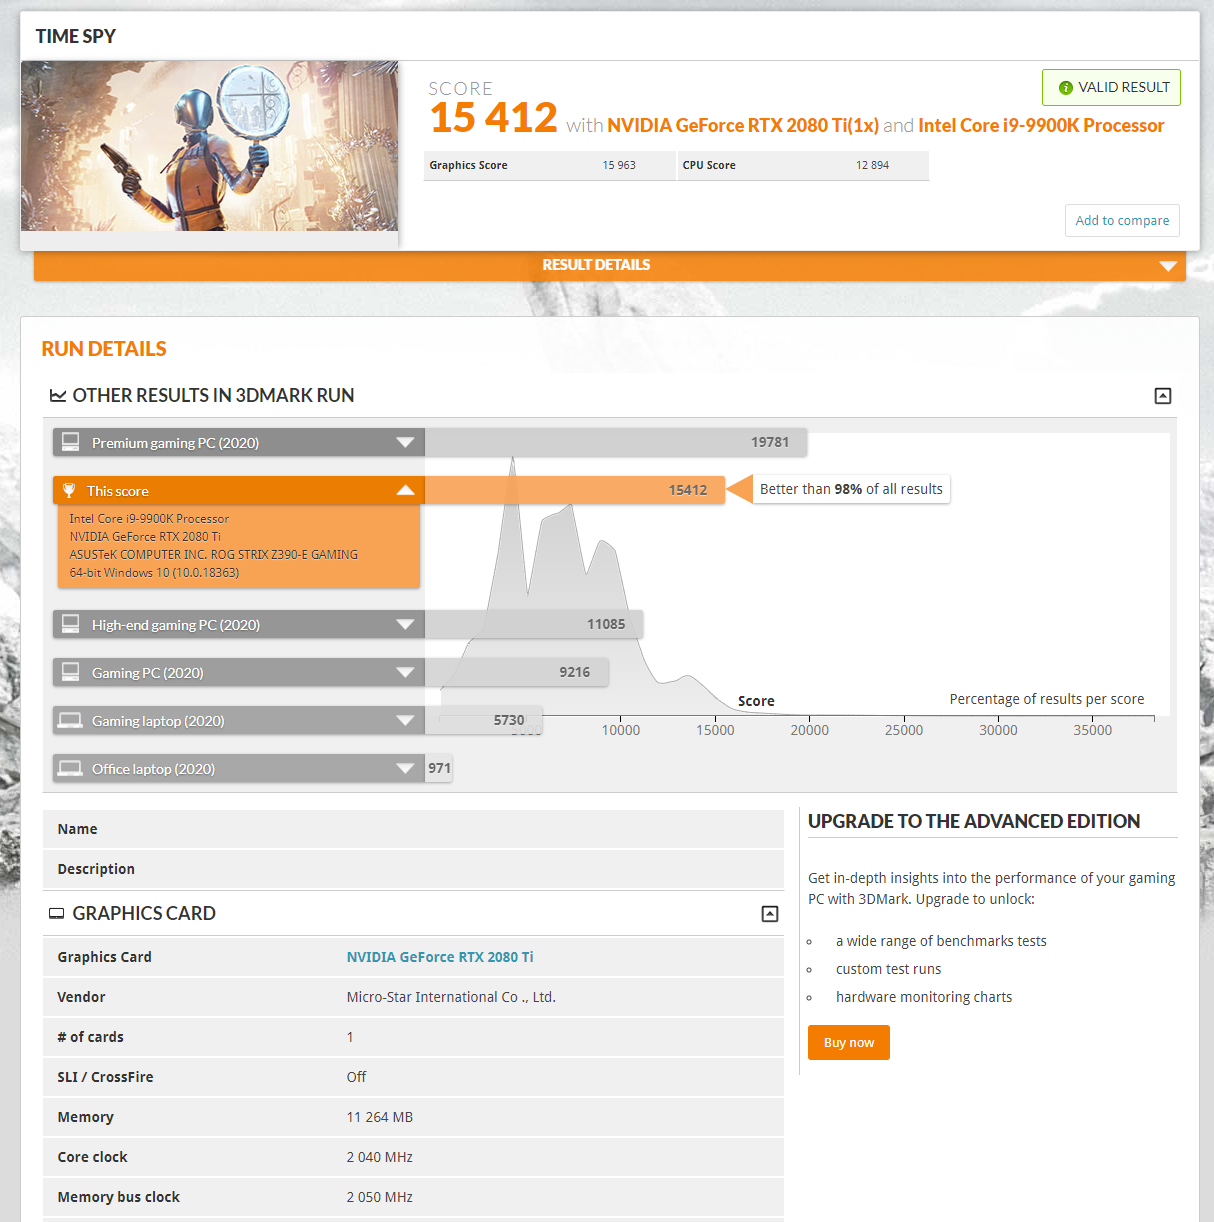Expand the Gaming PC (2020) row
The height and width of the screenshot is (1222, 1214).
[x=405, y=672]
